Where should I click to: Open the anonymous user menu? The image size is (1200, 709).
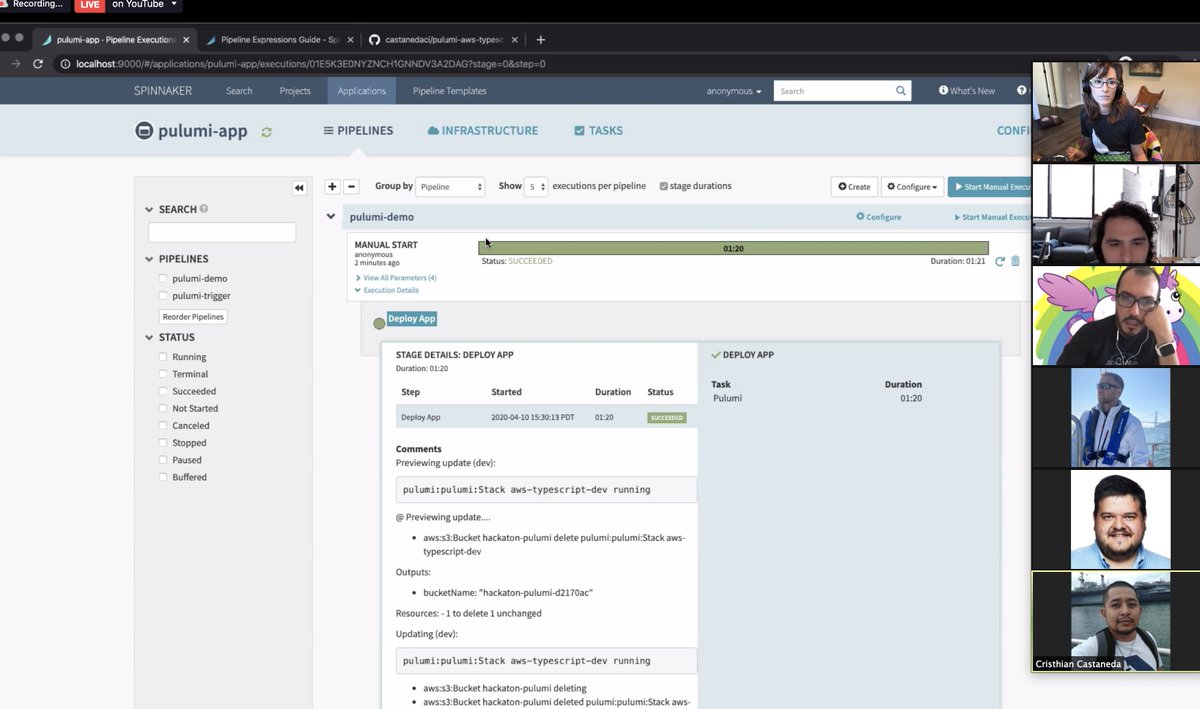(x=734, y=91)
